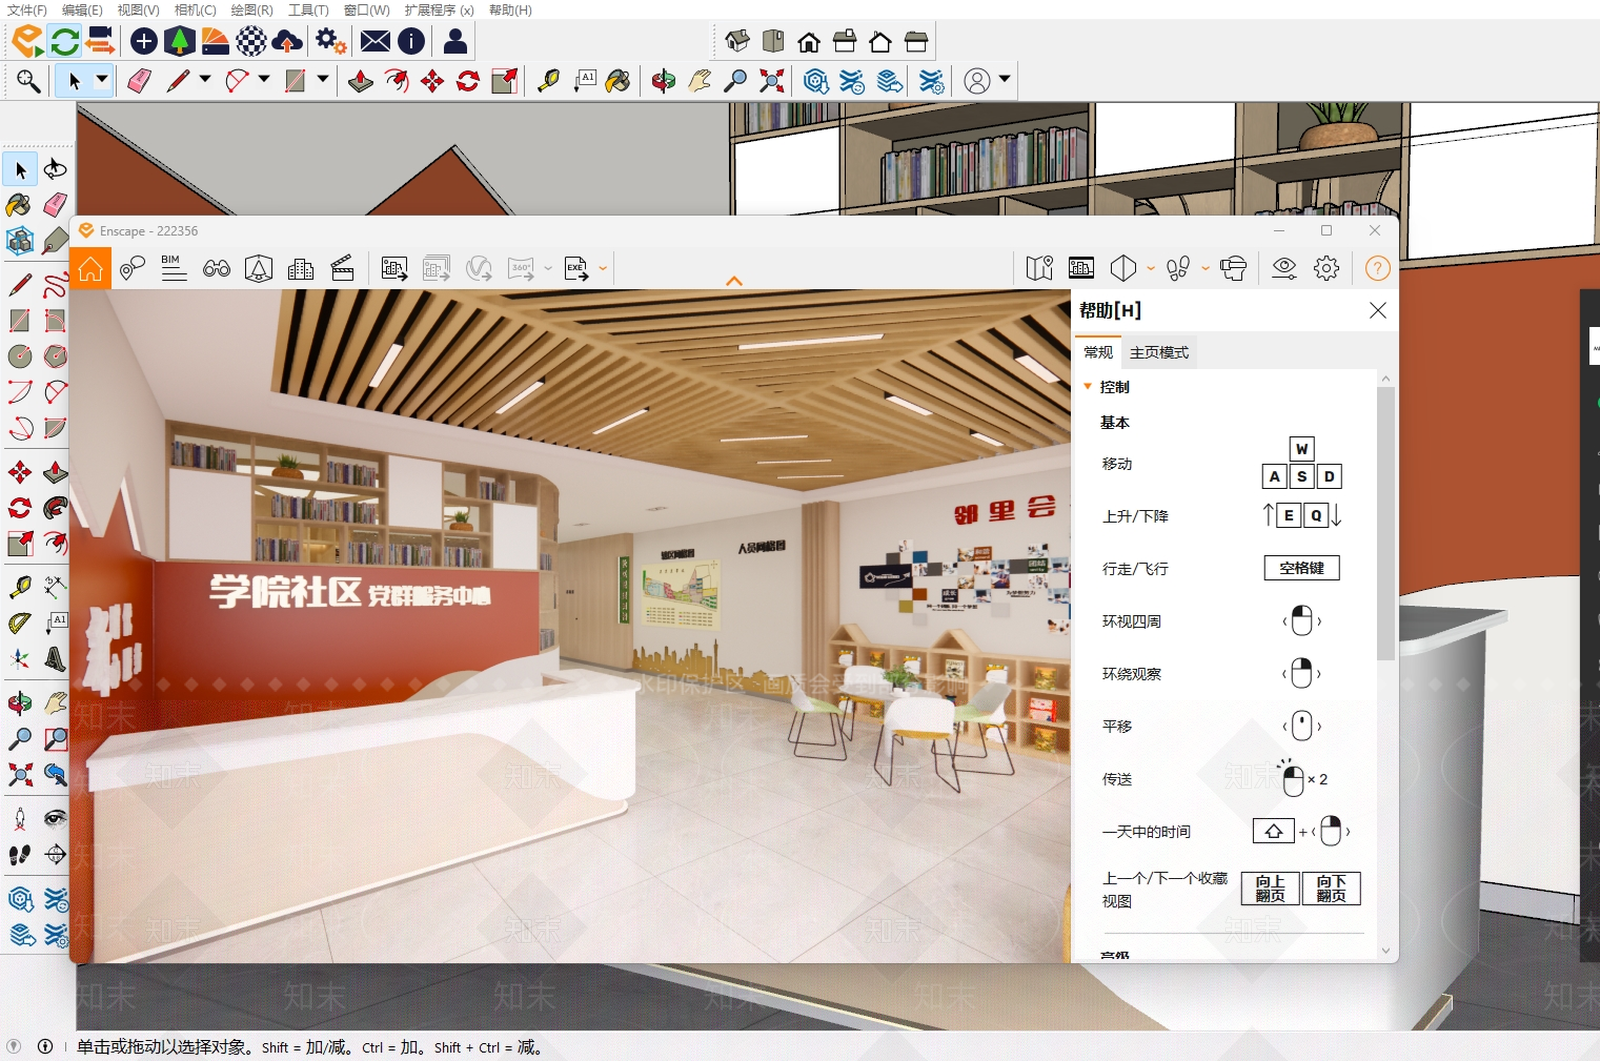Select SketchUp push/pull tool
The image size is (1600, 1061).
point(361,81)
